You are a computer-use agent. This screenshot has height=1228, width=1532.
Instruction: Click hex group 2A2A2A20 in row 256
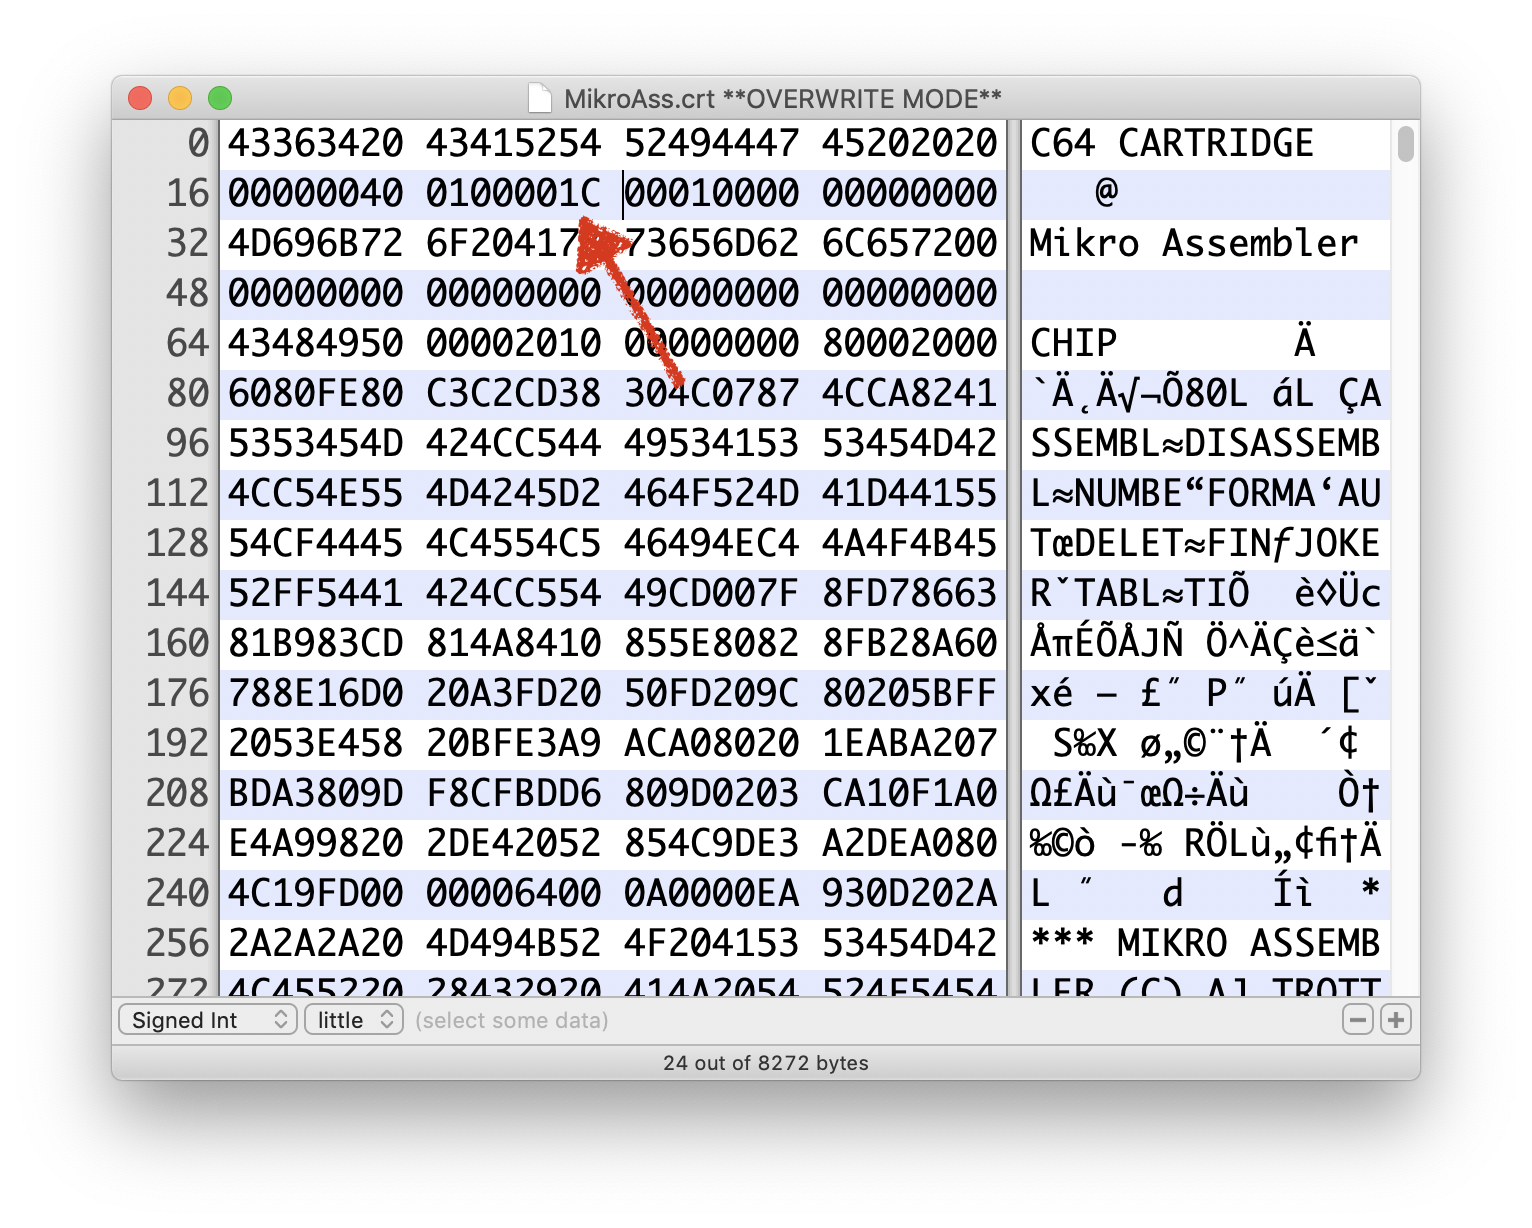316,943
